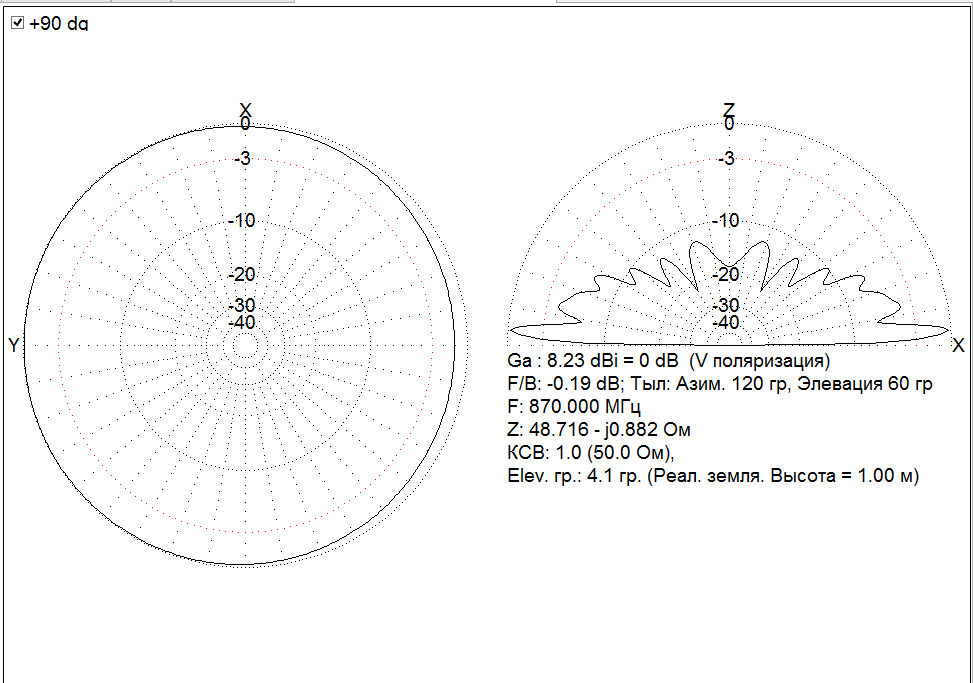Click the center of the azimuth polar plot
Screen dimensions: 973x683
[x=245, y=346]
